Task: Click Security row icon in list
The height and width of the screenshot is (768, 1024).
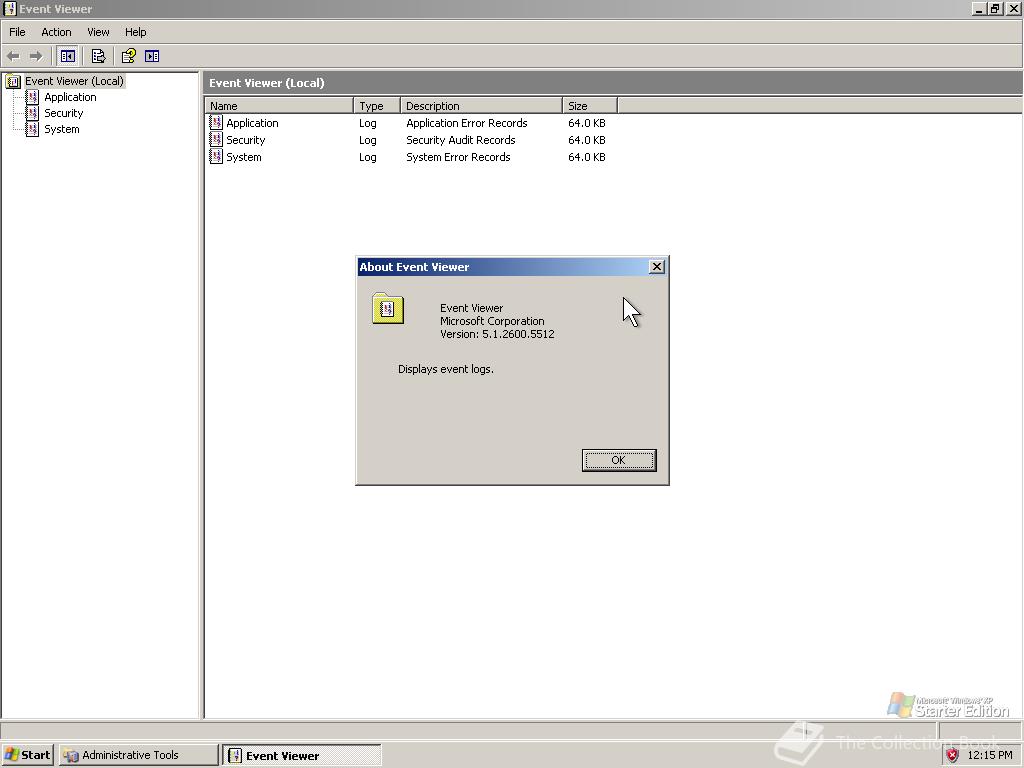Action: tap(216, 139)
